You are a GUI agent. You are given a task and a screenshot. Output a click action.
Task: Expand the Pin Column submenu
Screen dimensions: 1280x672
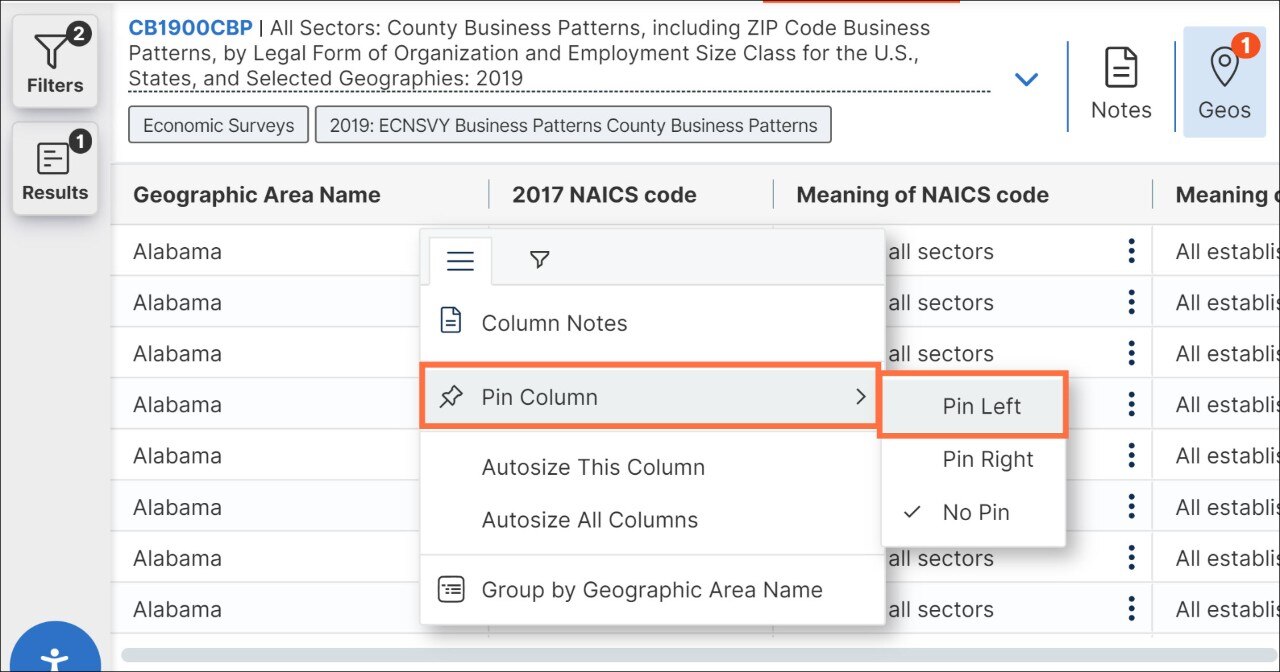pyautogui.click(x=650, y=397)
